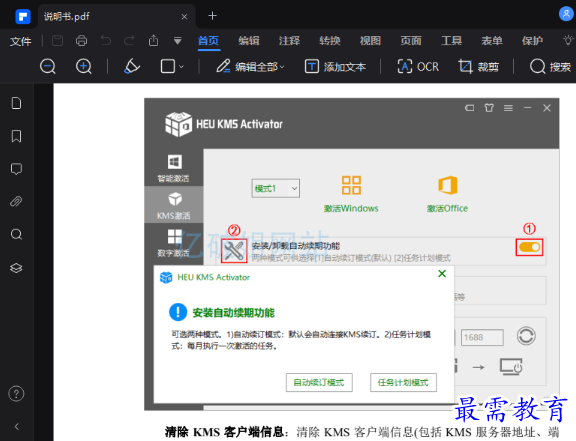
Task: Select the 裁剪 crop tool
Action: pos(479,67)
